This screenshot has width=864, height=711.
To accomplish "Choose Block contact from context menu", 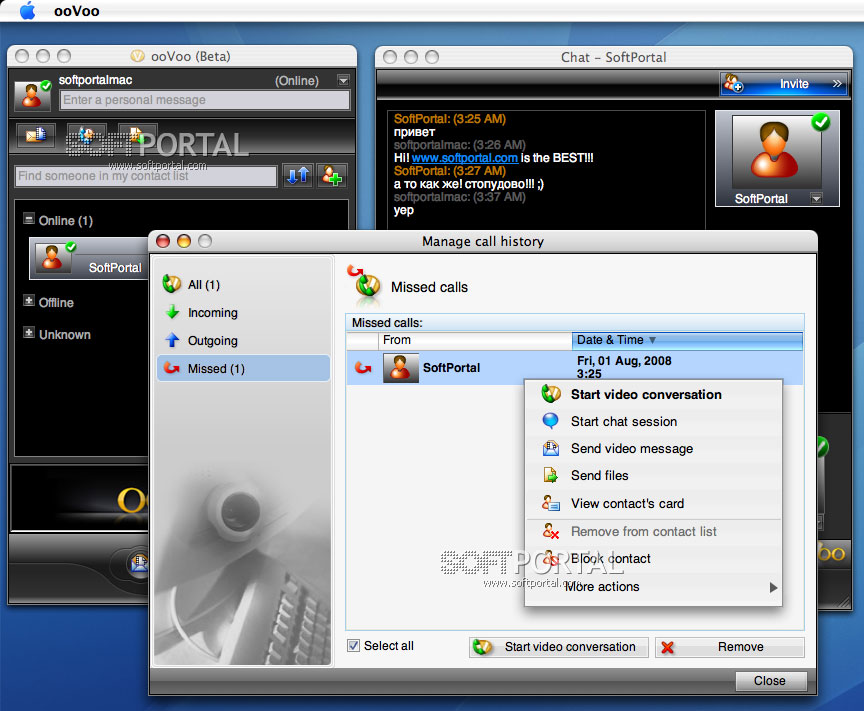I will click(653, 559).
